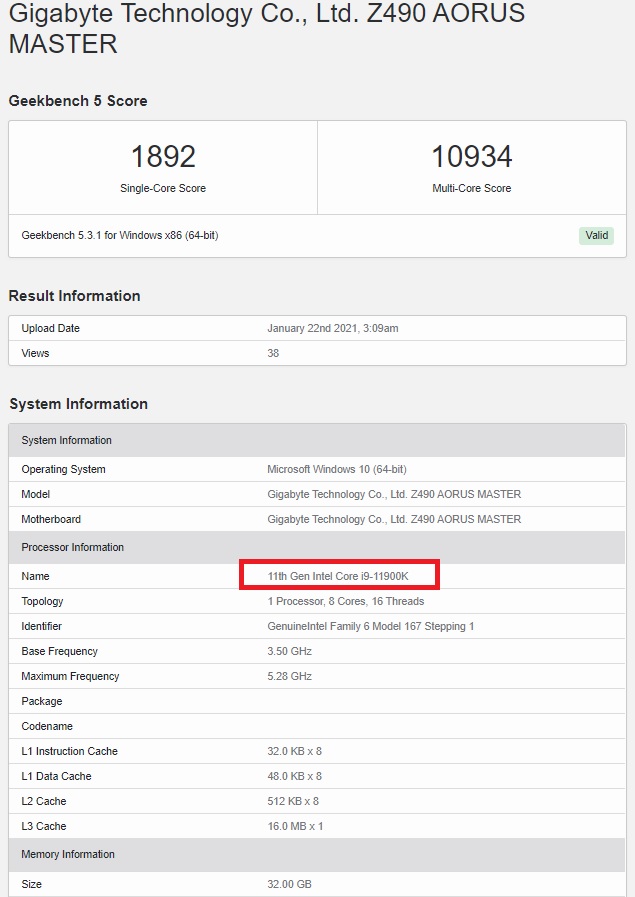This screenshot has height=897, width=635.
Task: Click the green Valid badge
Action: [x=596, y=236]
